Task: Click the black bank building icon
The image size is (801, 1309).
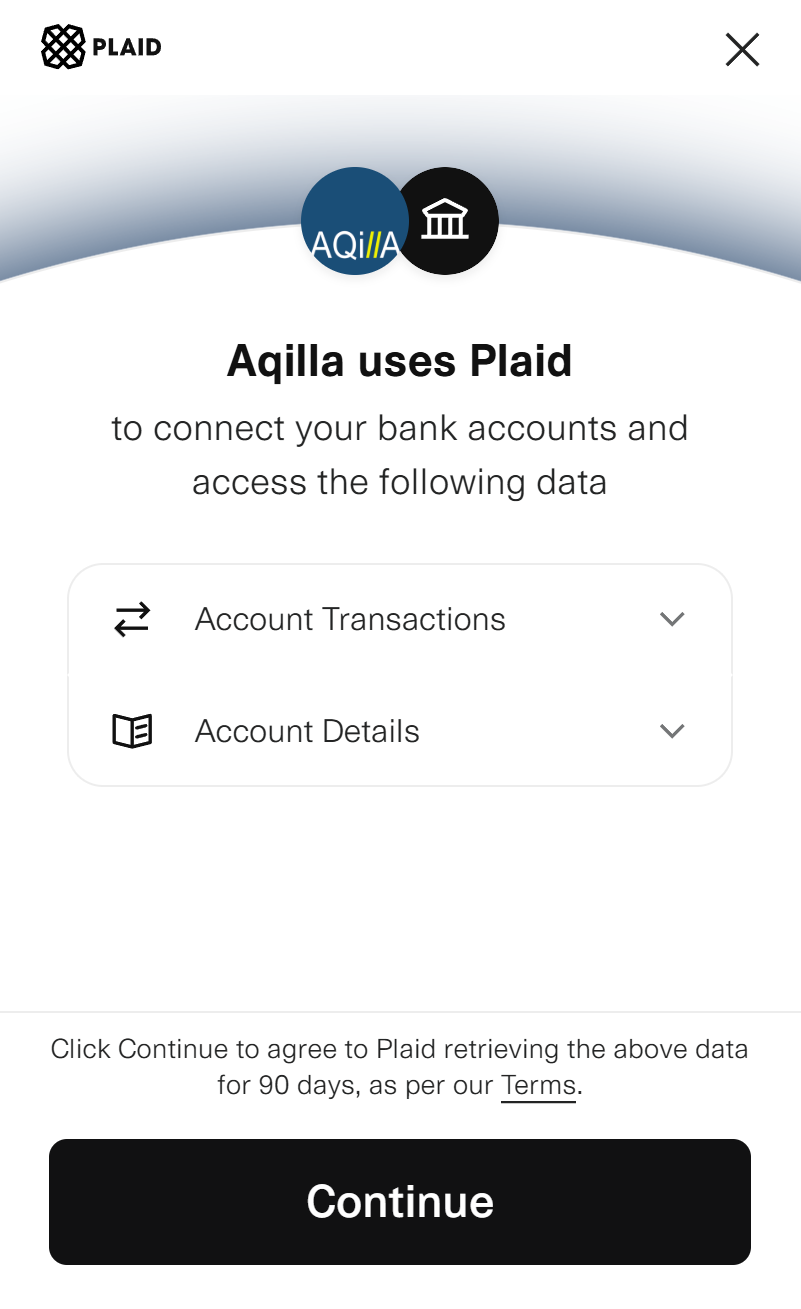Action: click(447, 220)
